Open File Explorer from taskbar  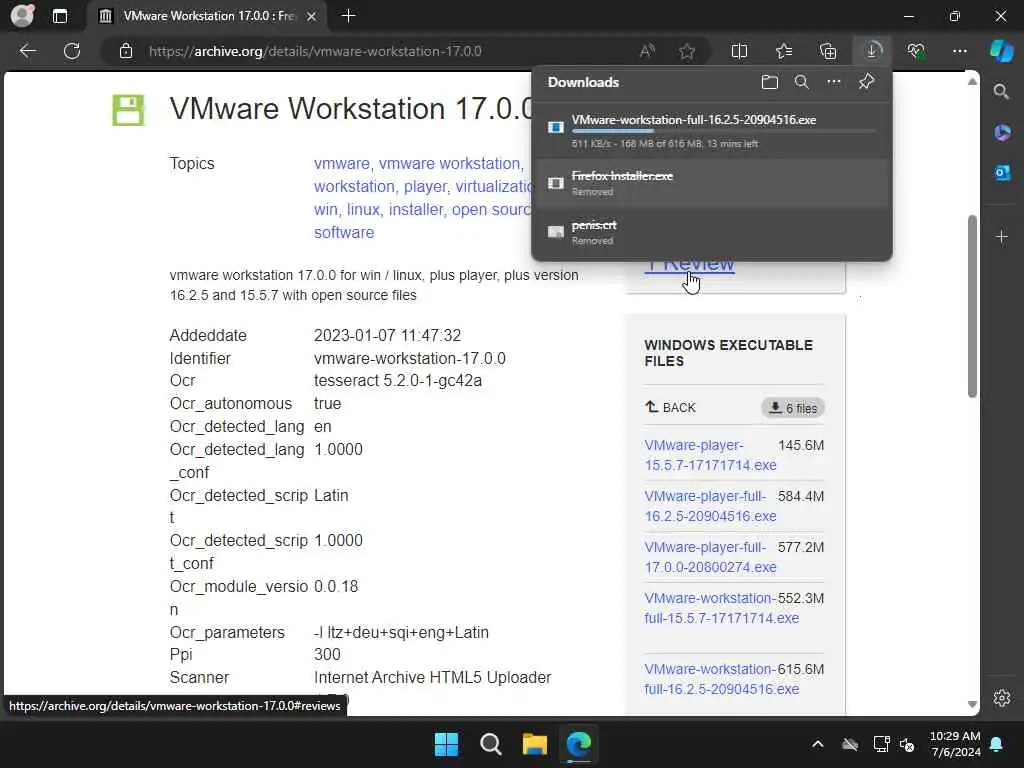tap(534, 744)
